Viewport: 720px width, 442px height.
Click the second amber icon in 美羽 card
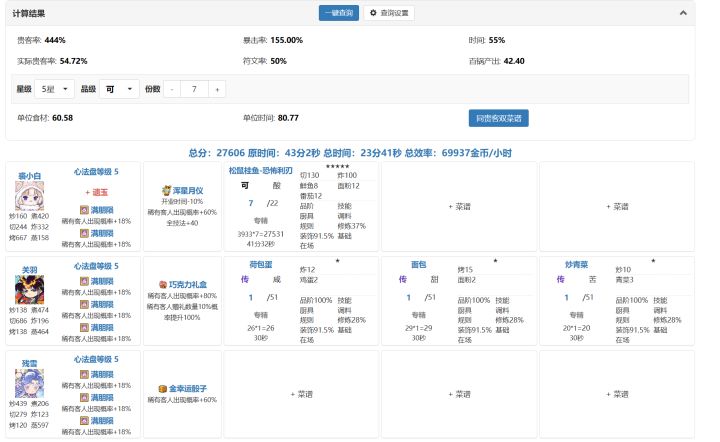tap(84, 304)
